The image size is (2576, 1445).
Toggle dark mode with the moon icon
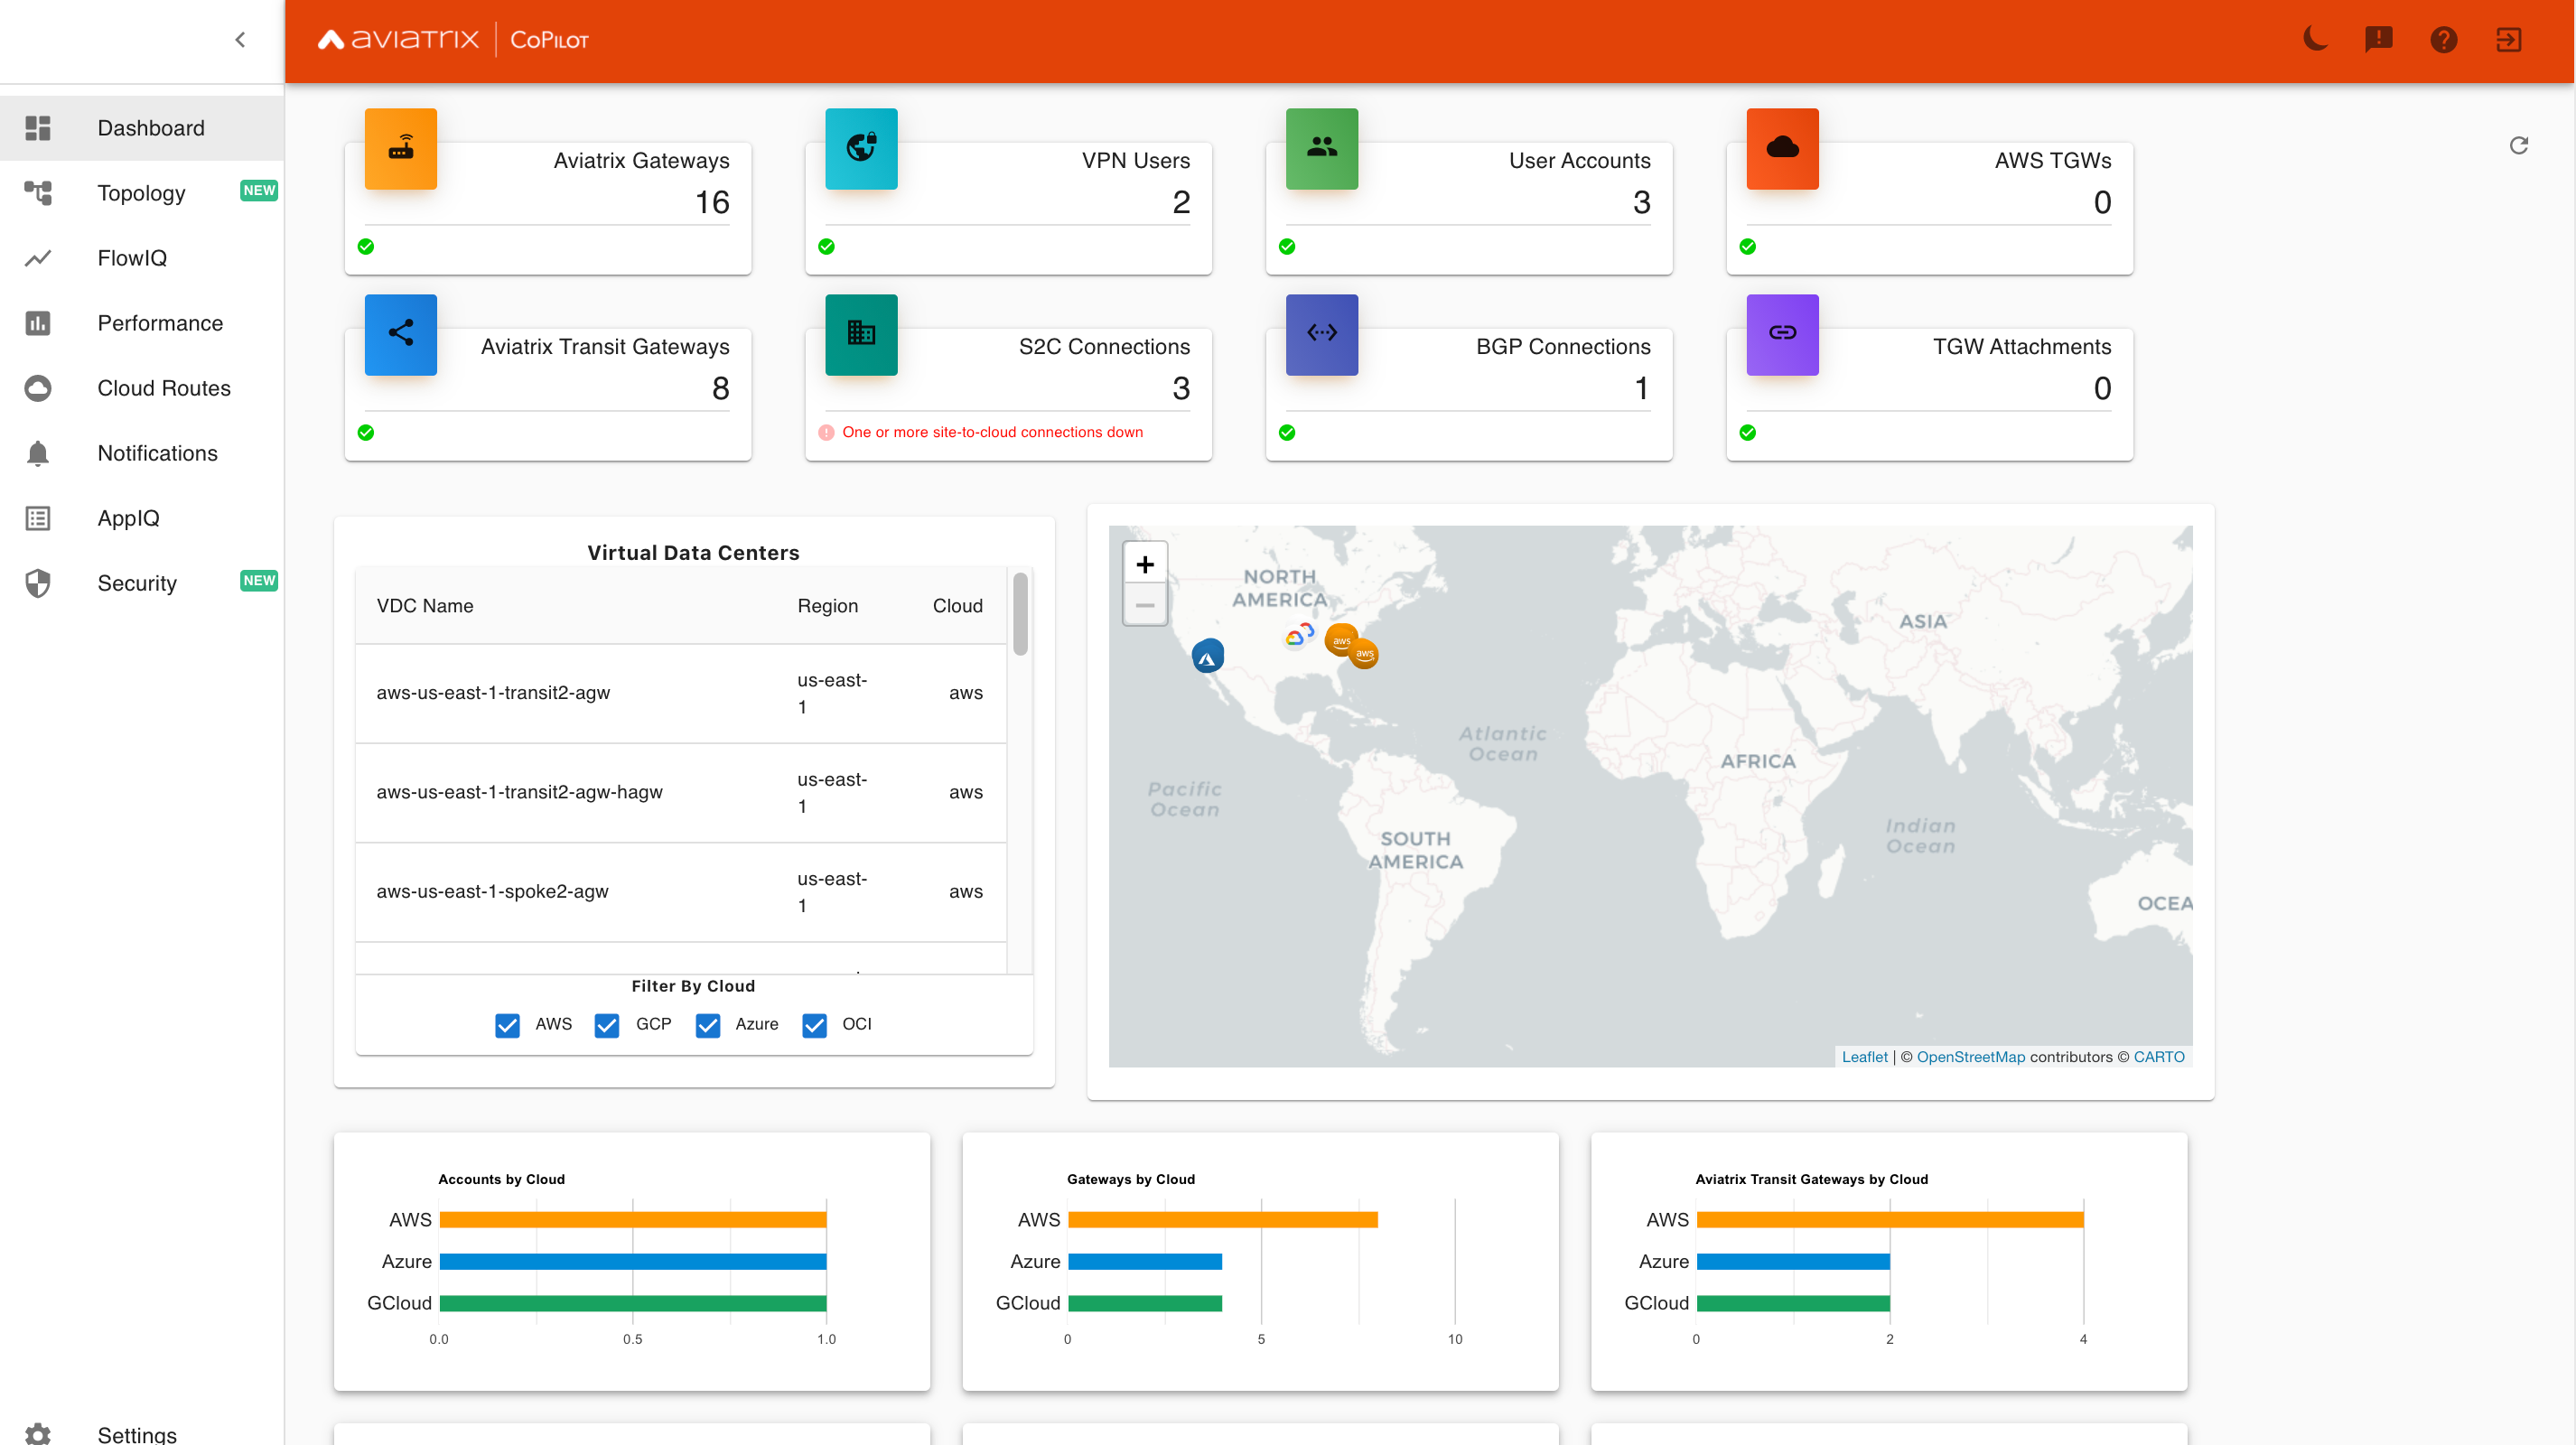click(x=2314, y=39)
